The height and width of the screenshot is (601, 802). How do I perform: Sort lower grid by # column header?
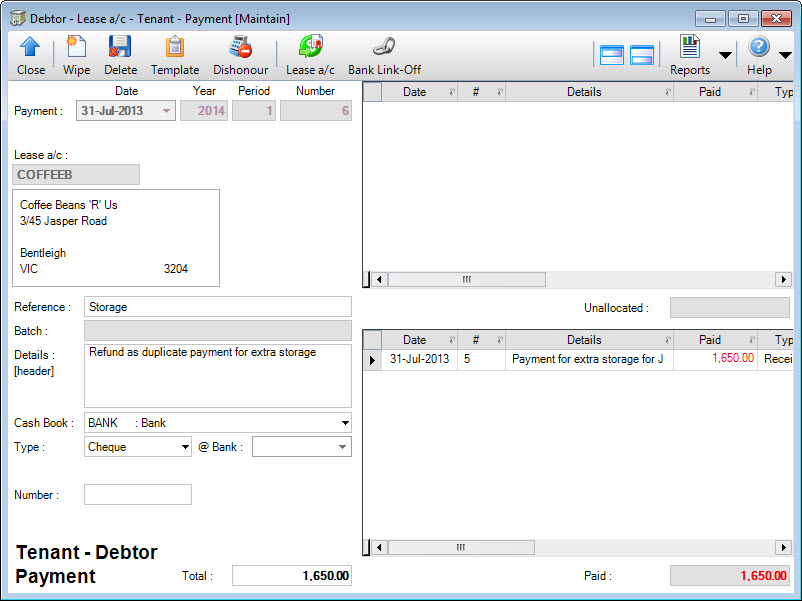click(481, 340)
